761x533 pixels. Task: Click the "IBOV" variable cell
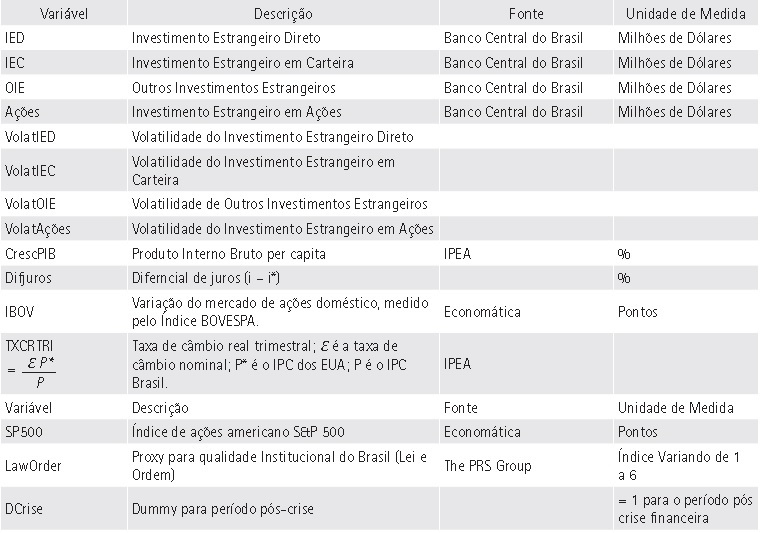(20, 312)
